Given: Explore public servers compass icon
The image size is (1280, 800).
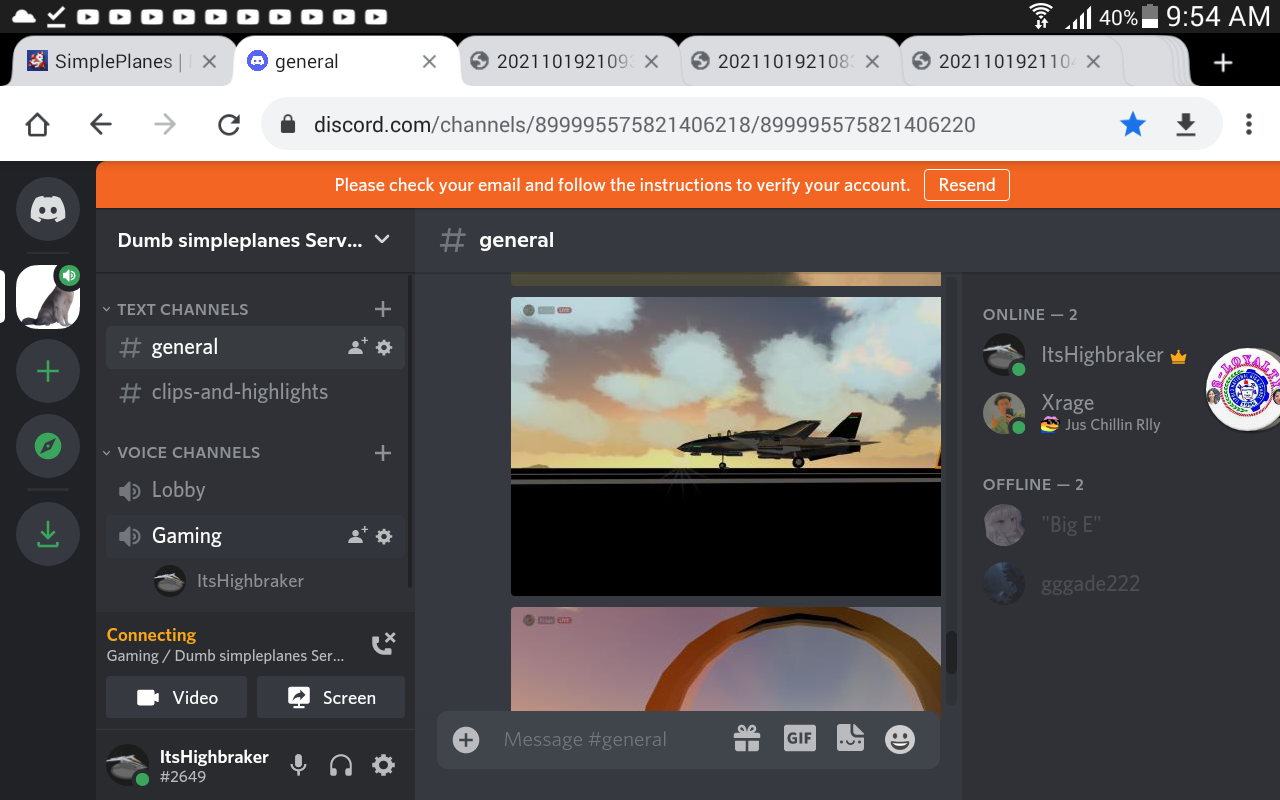Looking at the screenshot, I should point(48,446).
